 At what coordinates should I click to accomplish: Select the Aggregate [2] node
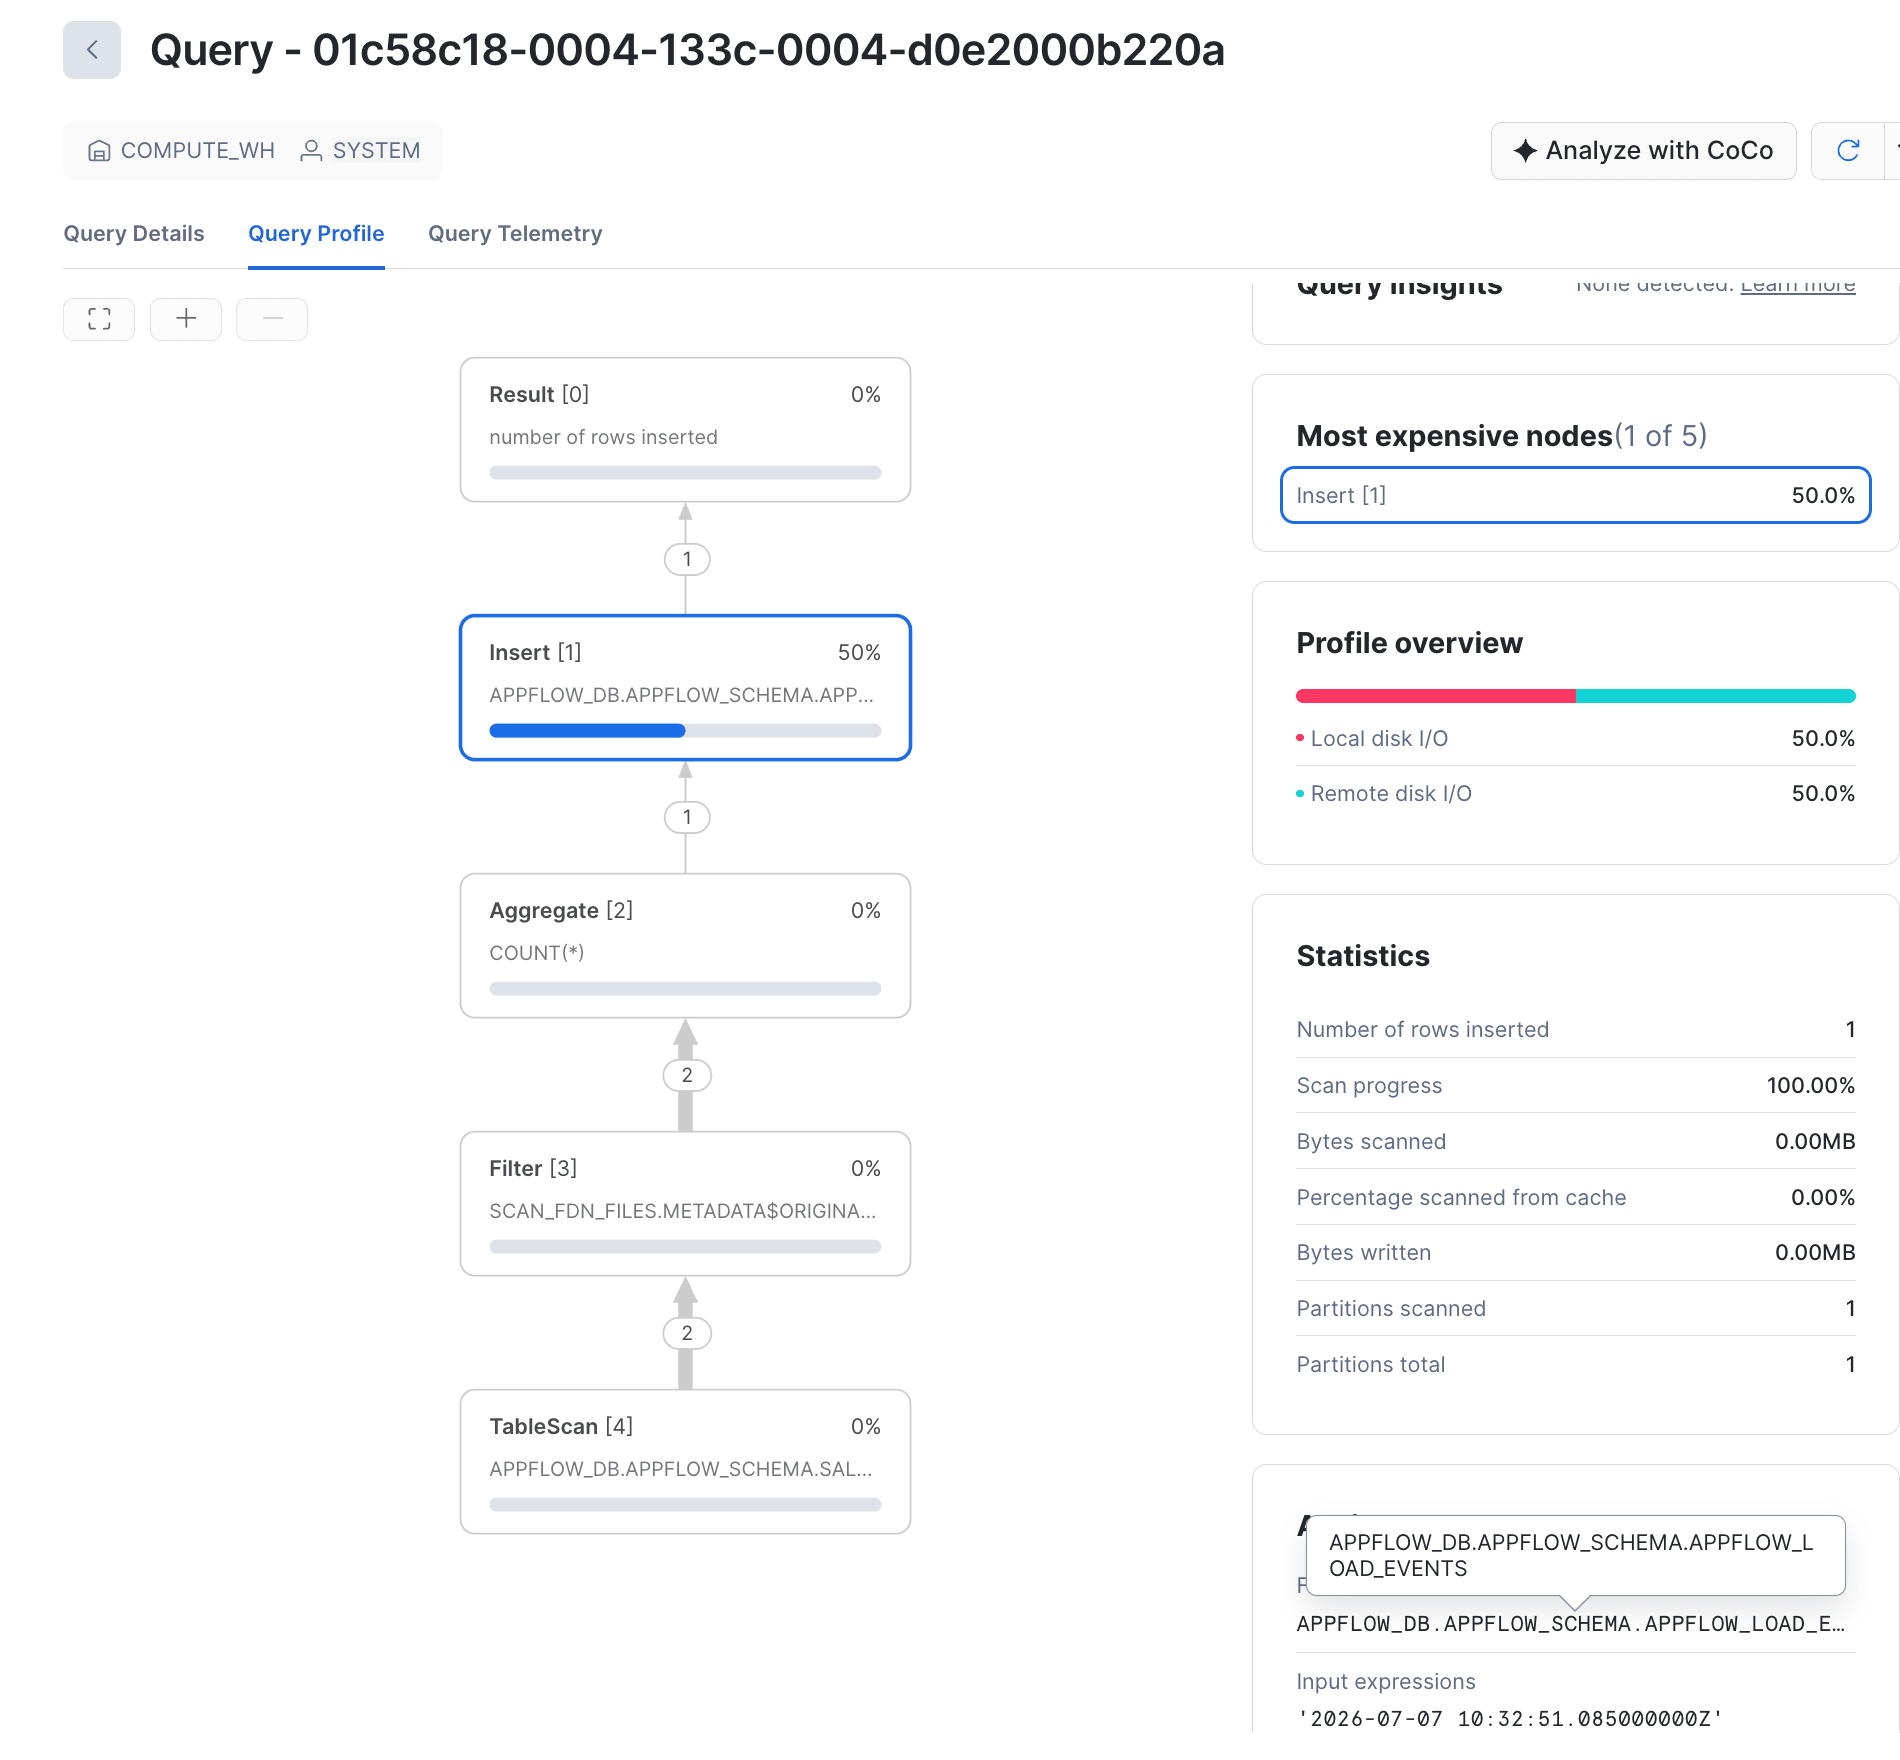coord(685,946)
